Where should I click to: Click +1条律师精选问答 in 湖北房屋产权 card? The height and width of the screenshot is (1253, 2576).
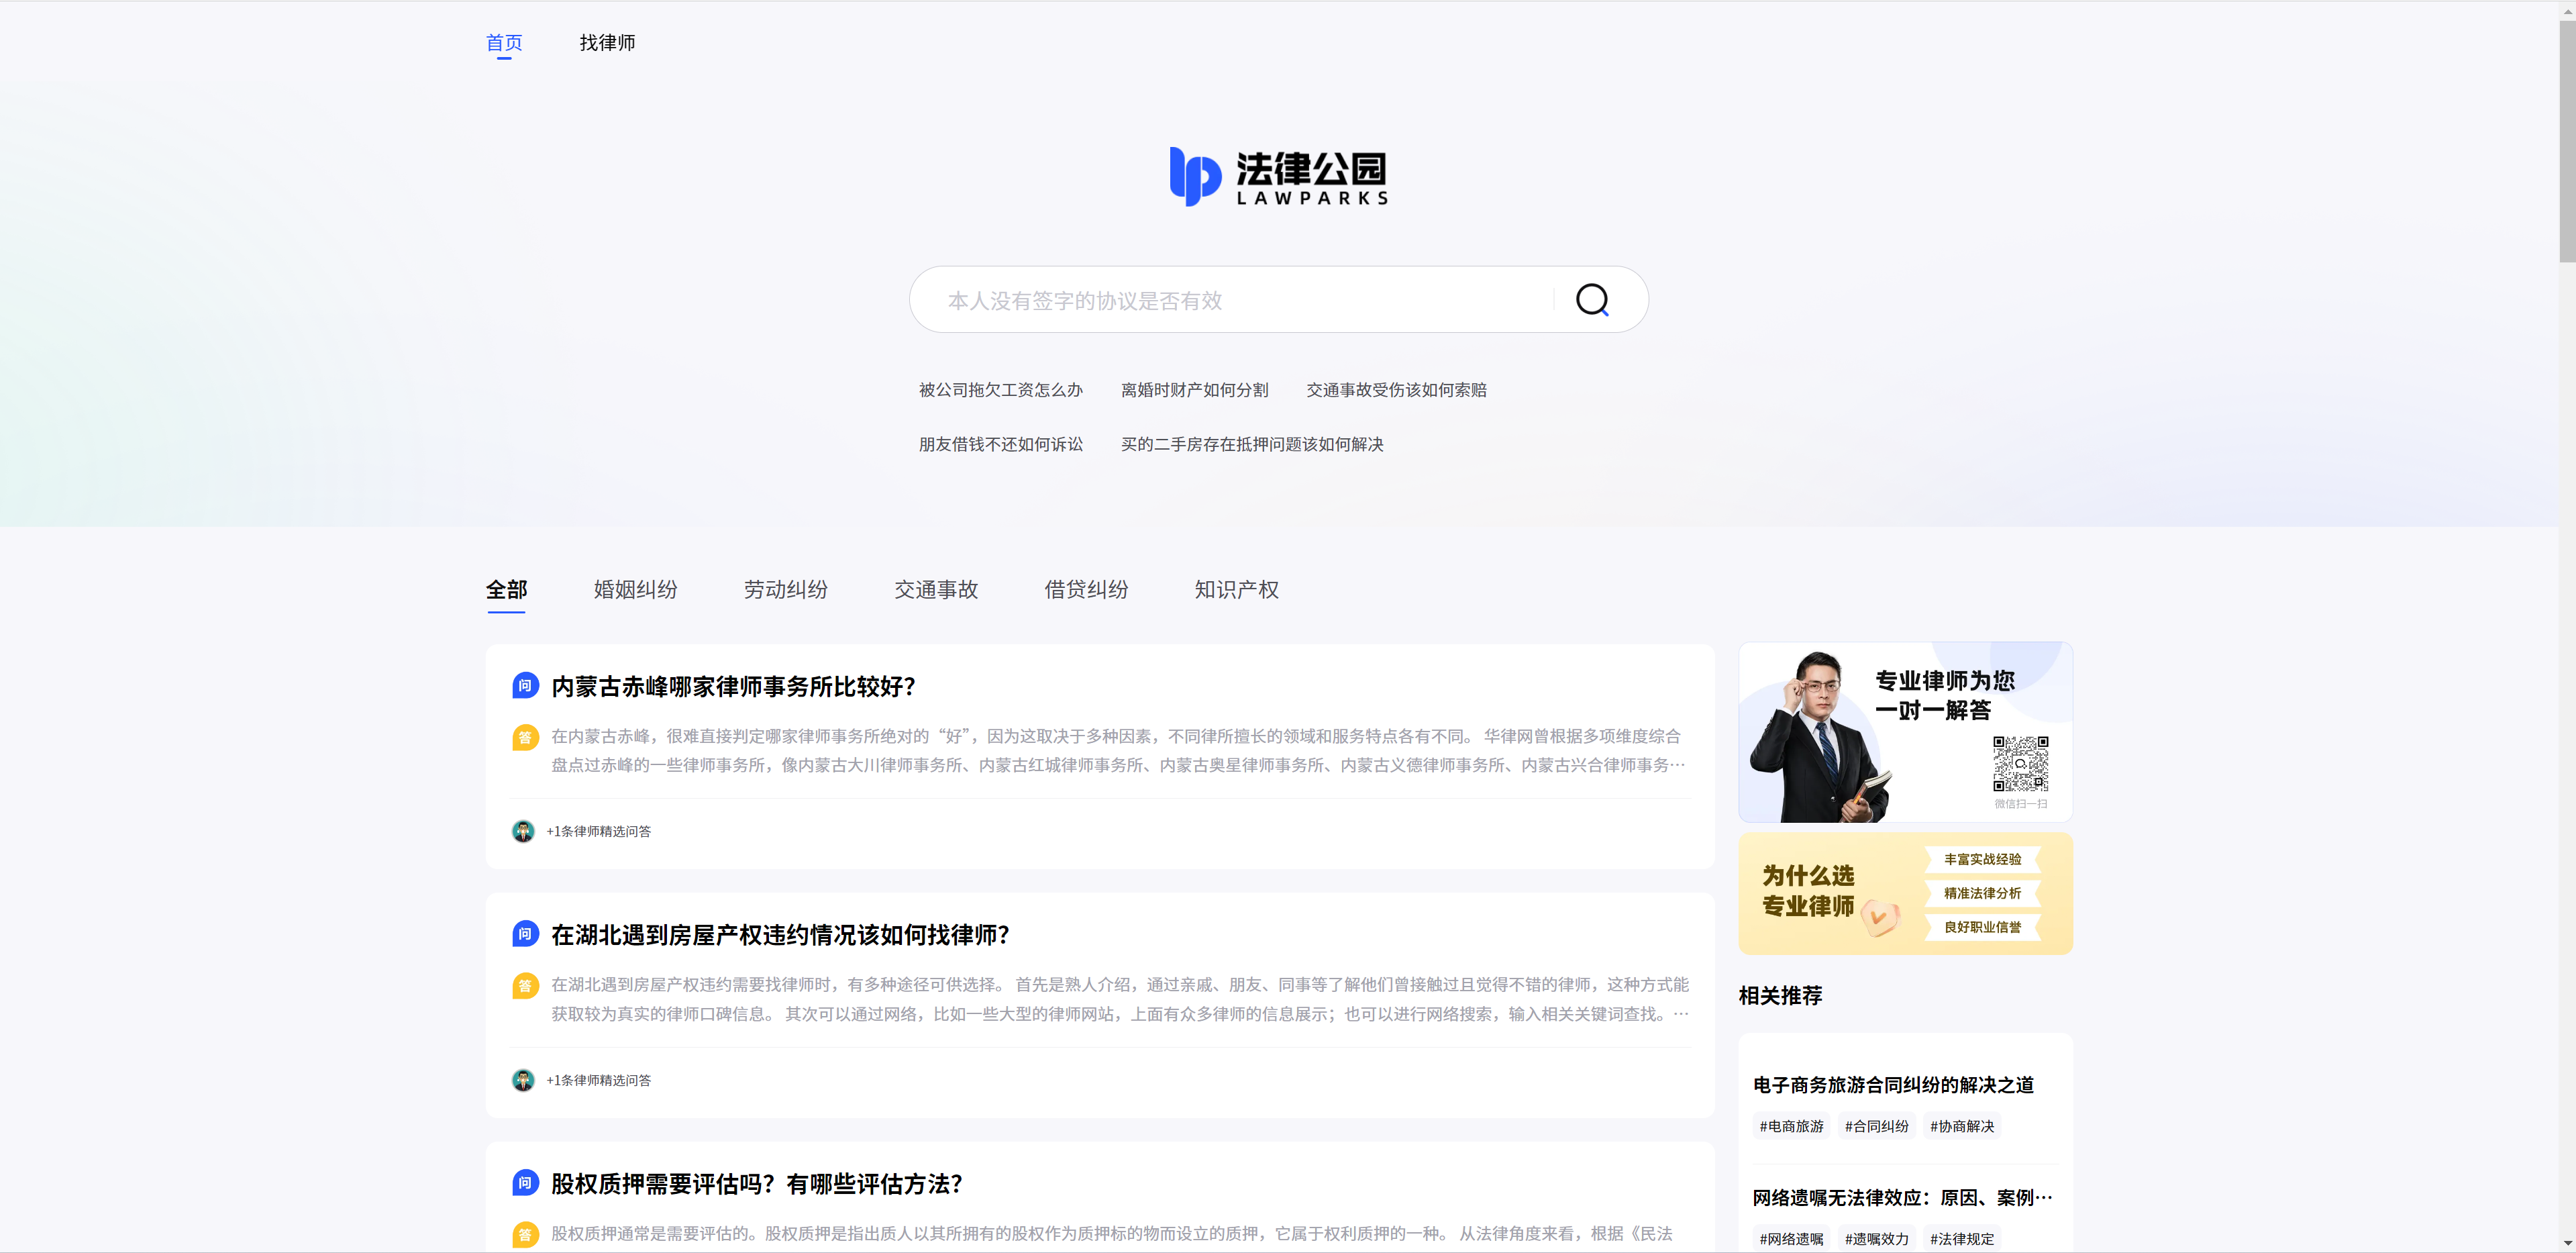click(x=598, y=1081)
